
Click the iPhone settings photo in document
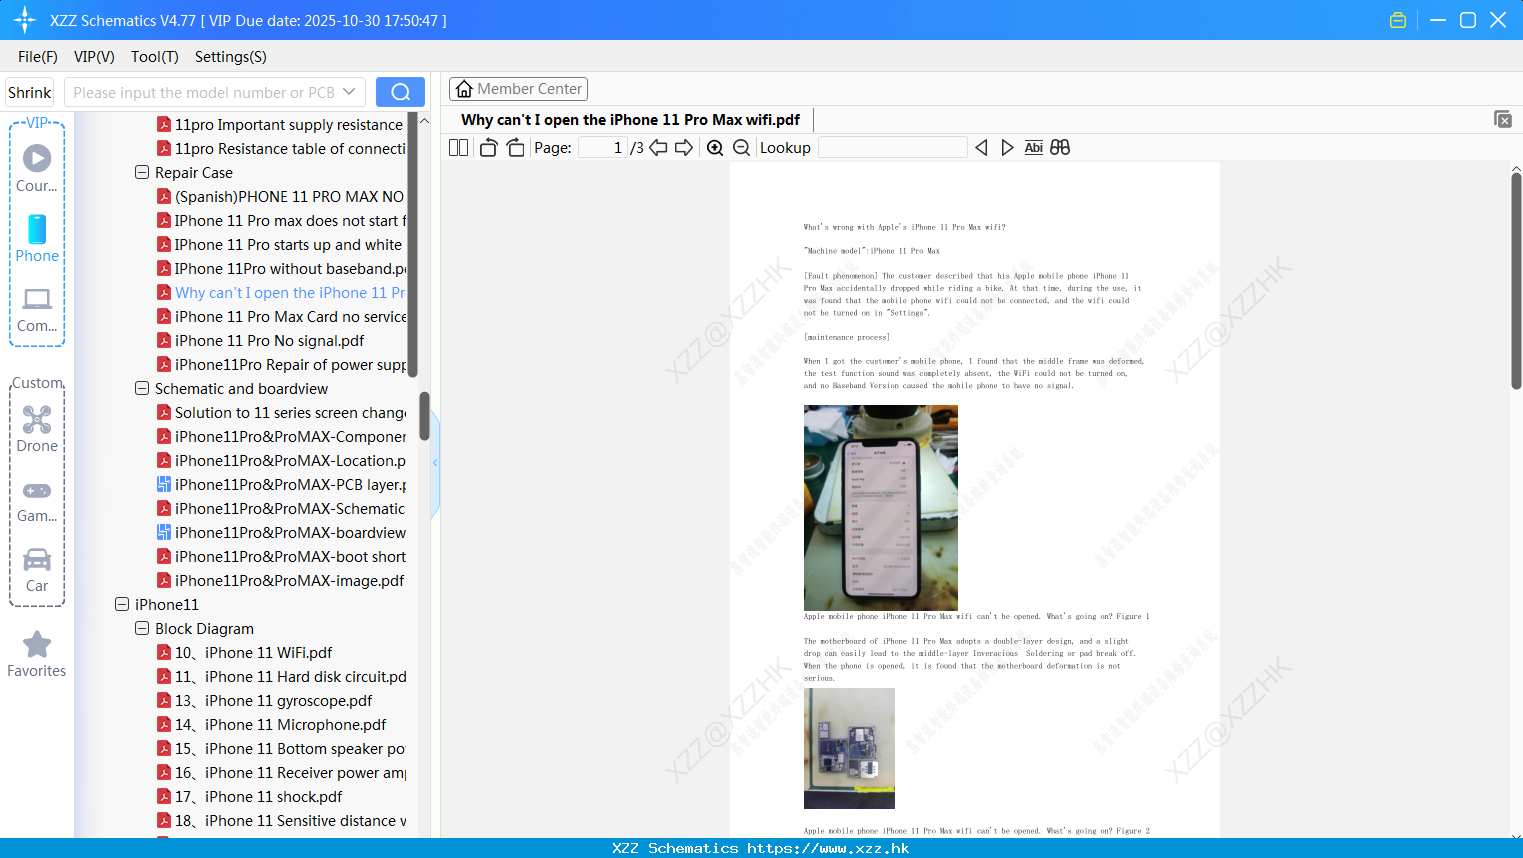tap(880, 507)
